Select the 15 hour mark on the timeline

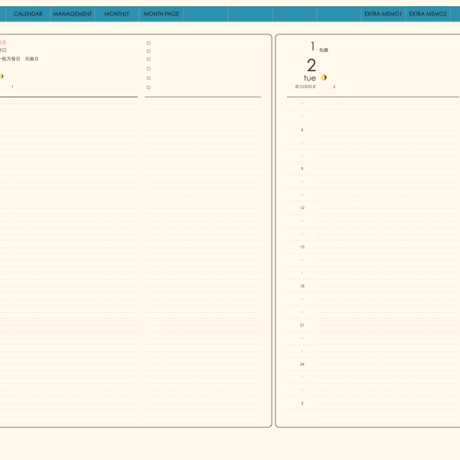[x=302, y=247]
